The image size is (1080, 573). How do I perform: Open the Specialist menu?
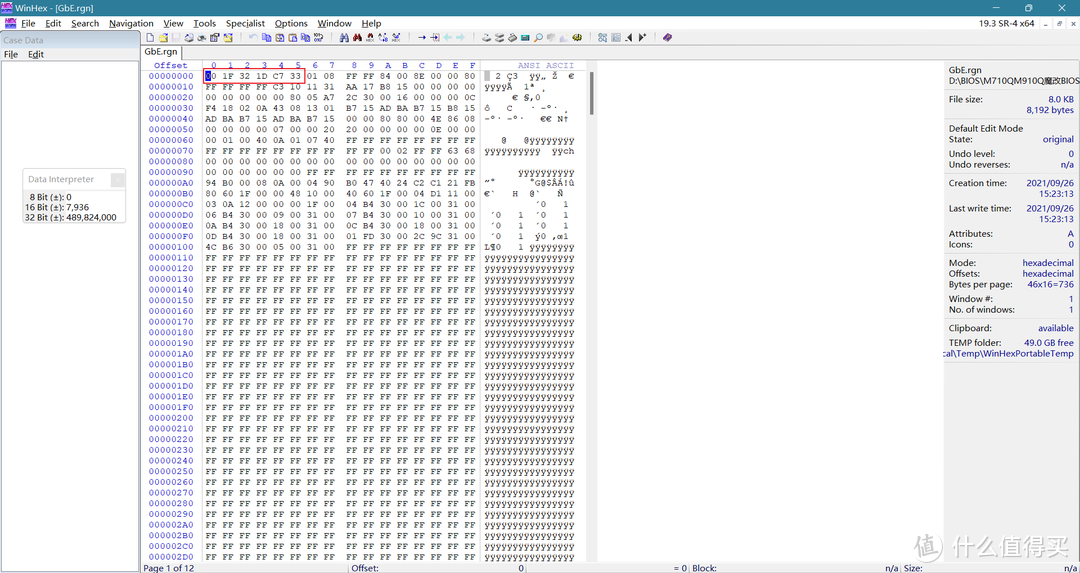click(x=245, y=23)
